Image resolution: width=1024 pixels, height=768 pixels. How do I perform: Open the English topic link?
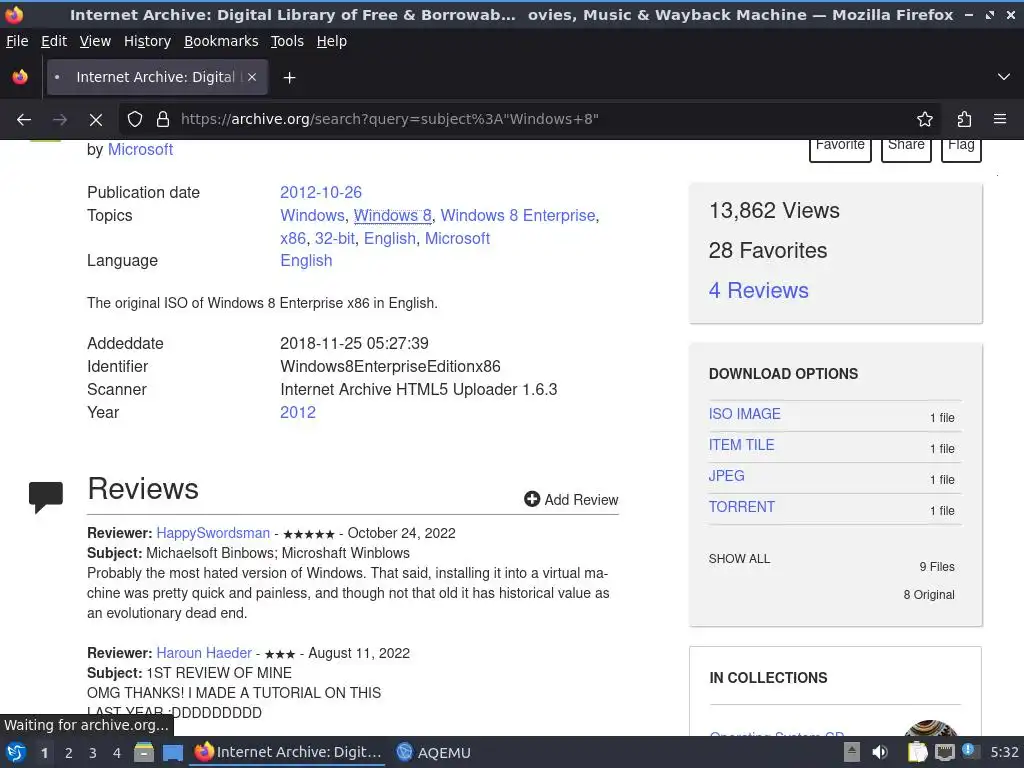(390, 238)
